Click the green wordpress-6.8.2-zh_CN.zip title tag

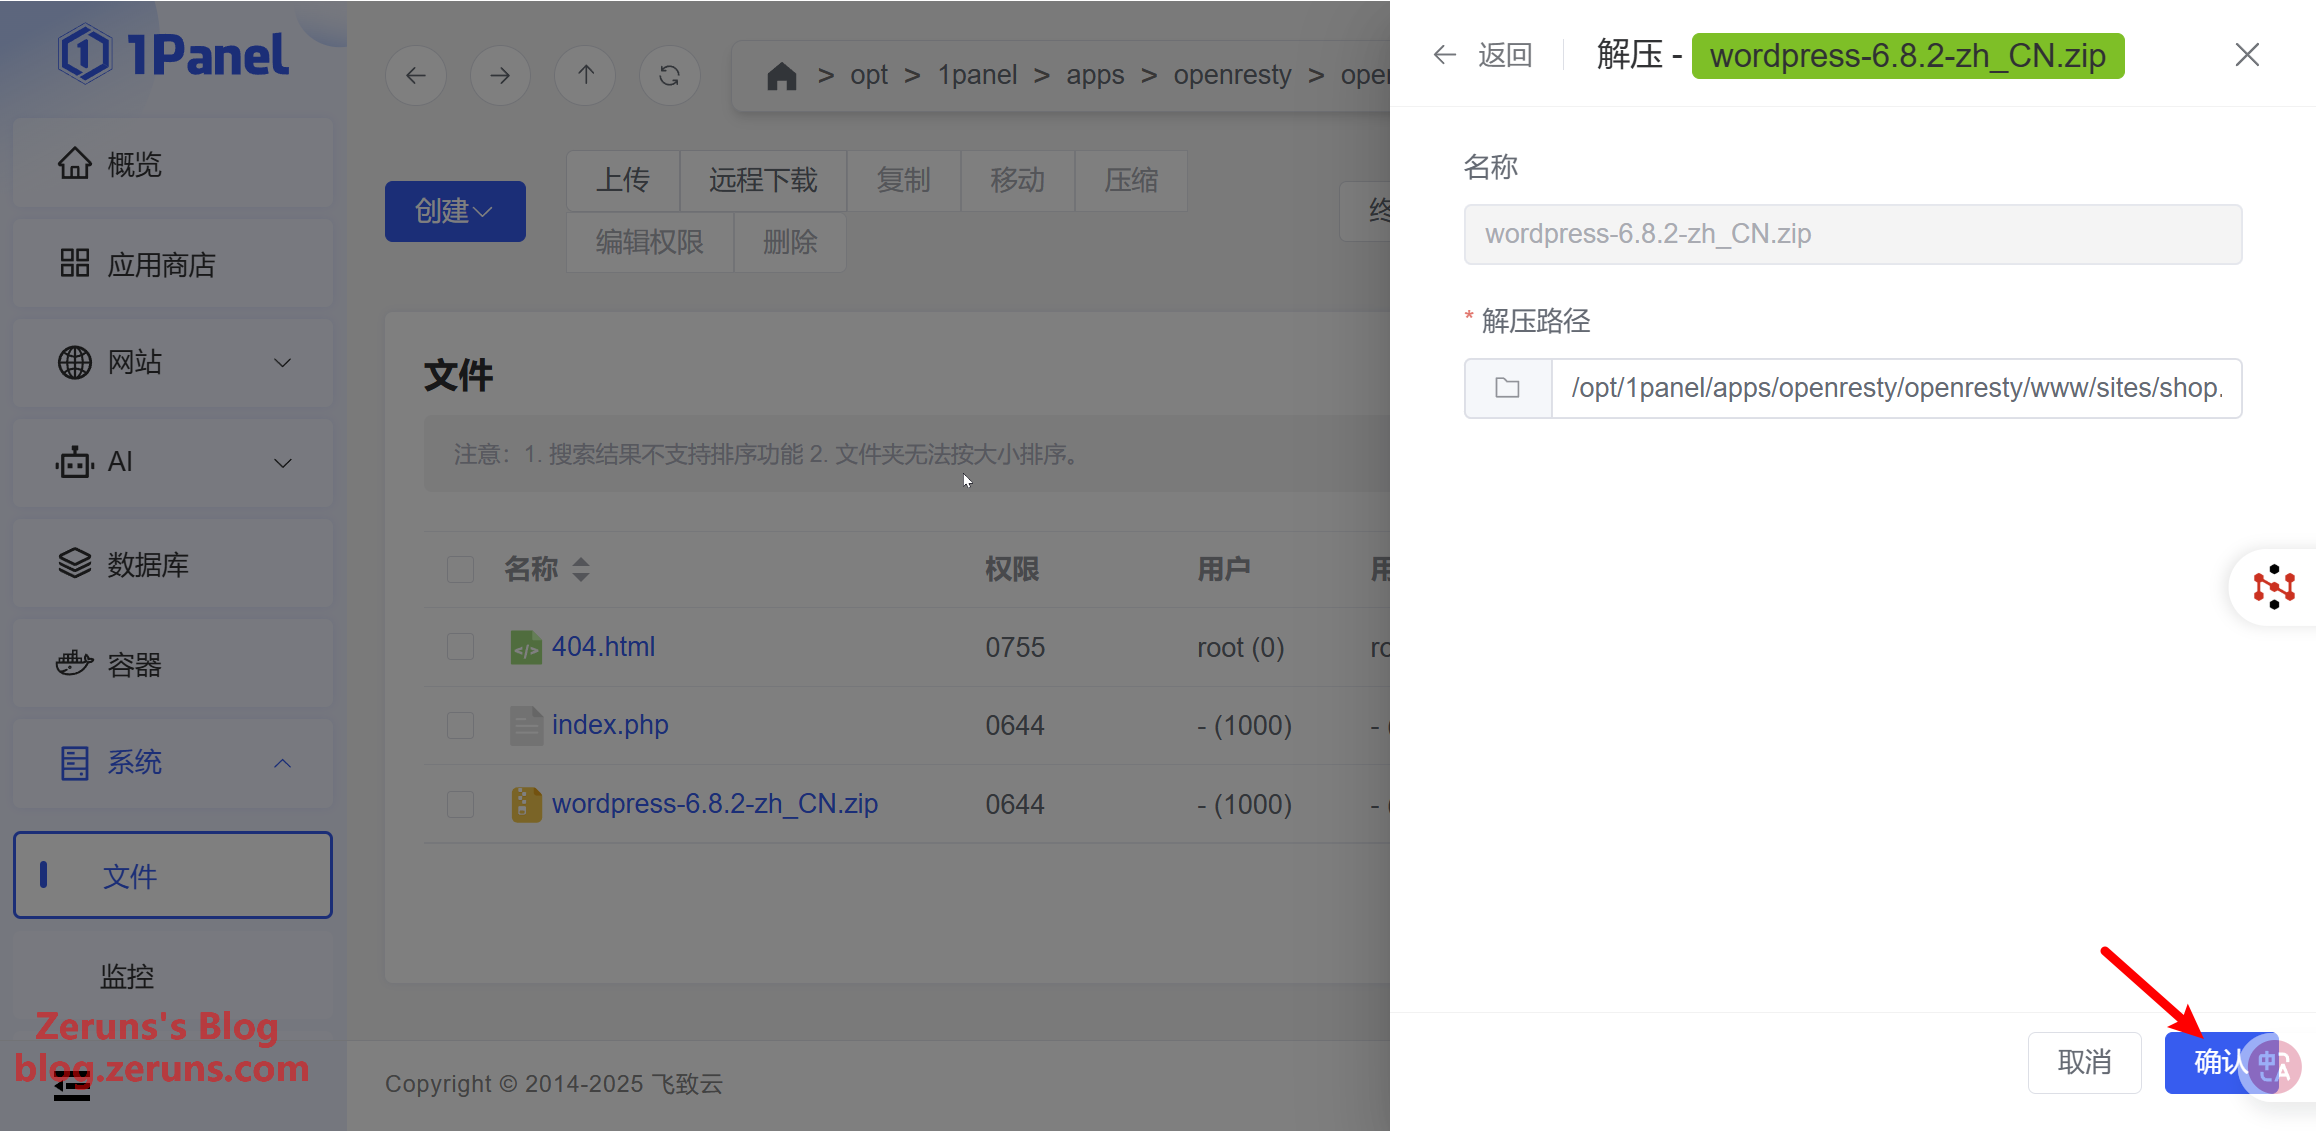tap(1908, 55)
